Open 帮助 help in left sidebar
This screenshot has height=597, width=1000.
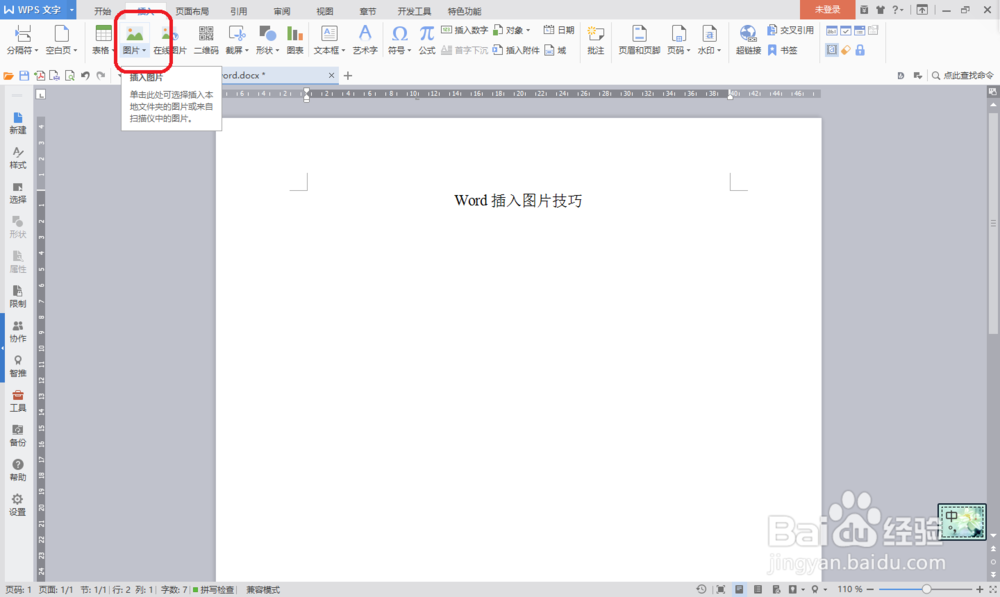click(18, 471)
